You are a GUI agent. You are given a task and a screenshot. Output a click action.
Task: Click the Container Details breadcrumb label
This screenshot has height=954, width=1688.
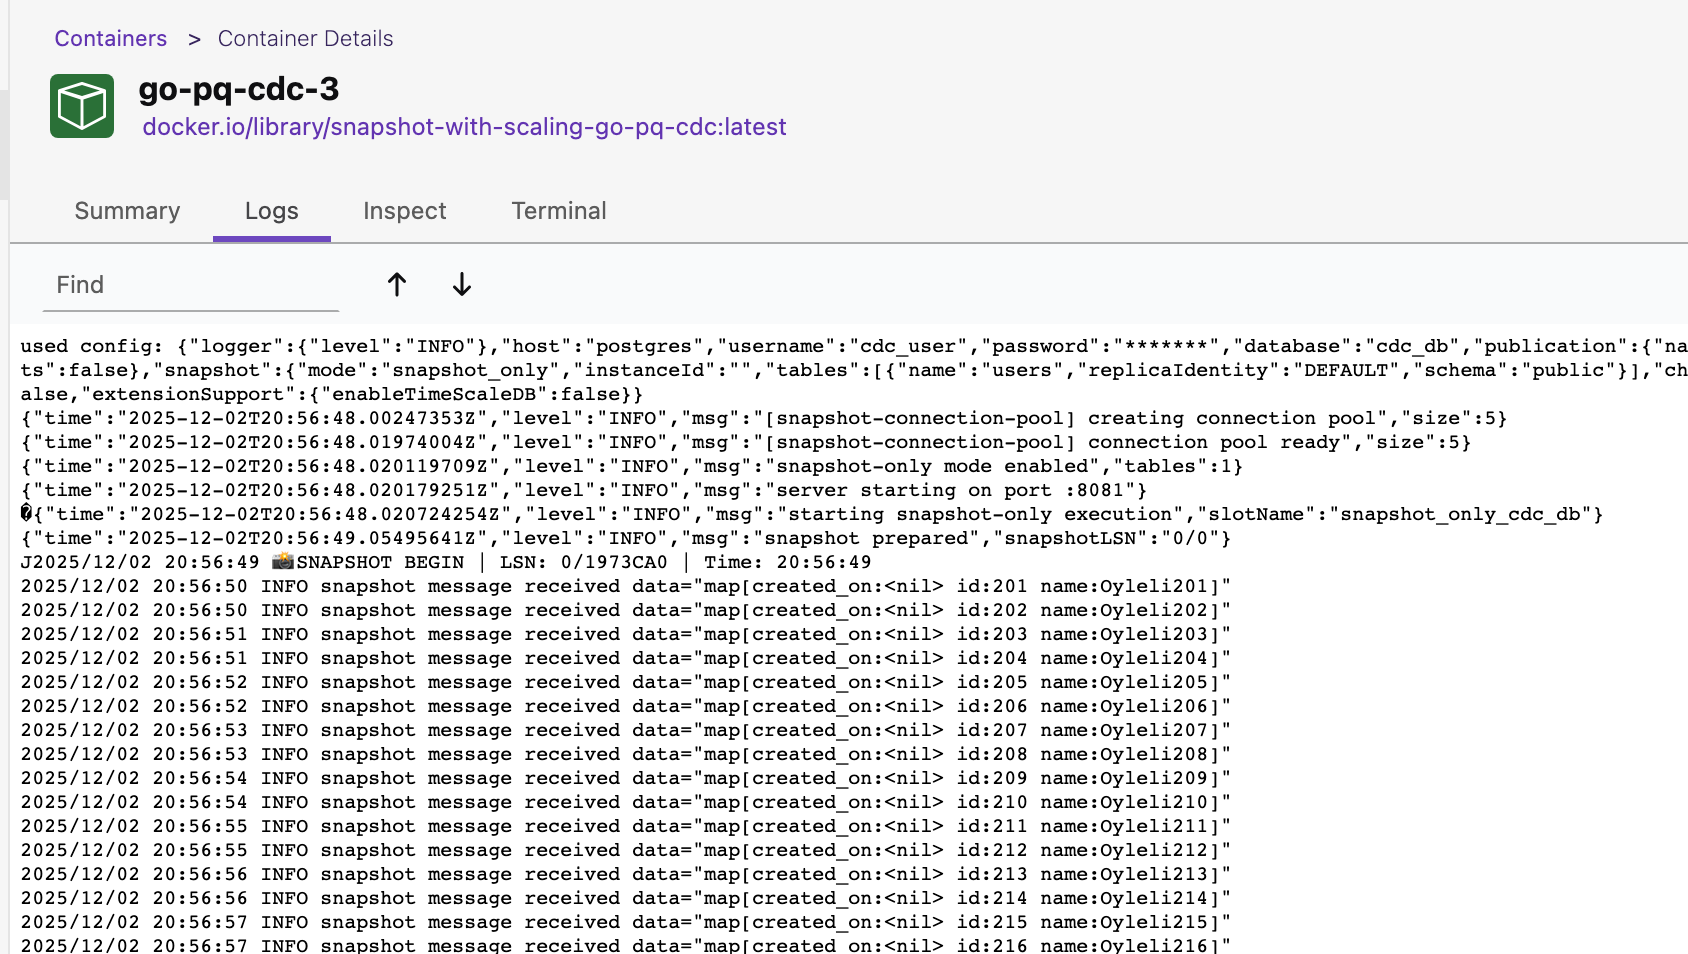pyautogui.click(x=305, y=38)
